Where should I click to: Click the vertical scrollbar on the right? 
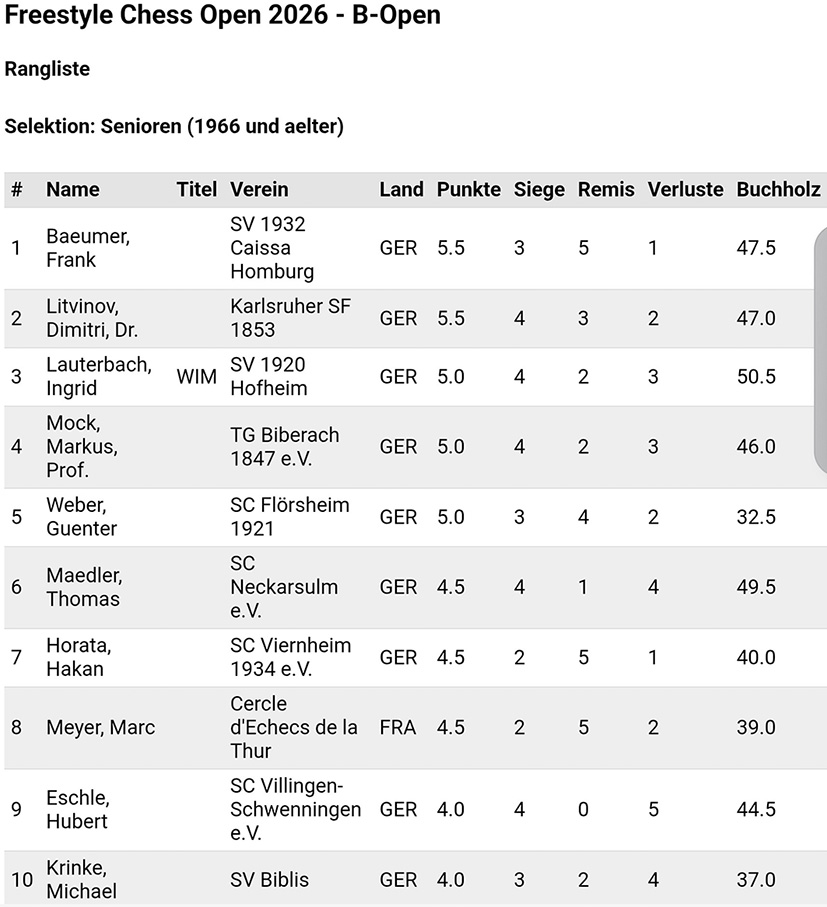coord(821,350)
